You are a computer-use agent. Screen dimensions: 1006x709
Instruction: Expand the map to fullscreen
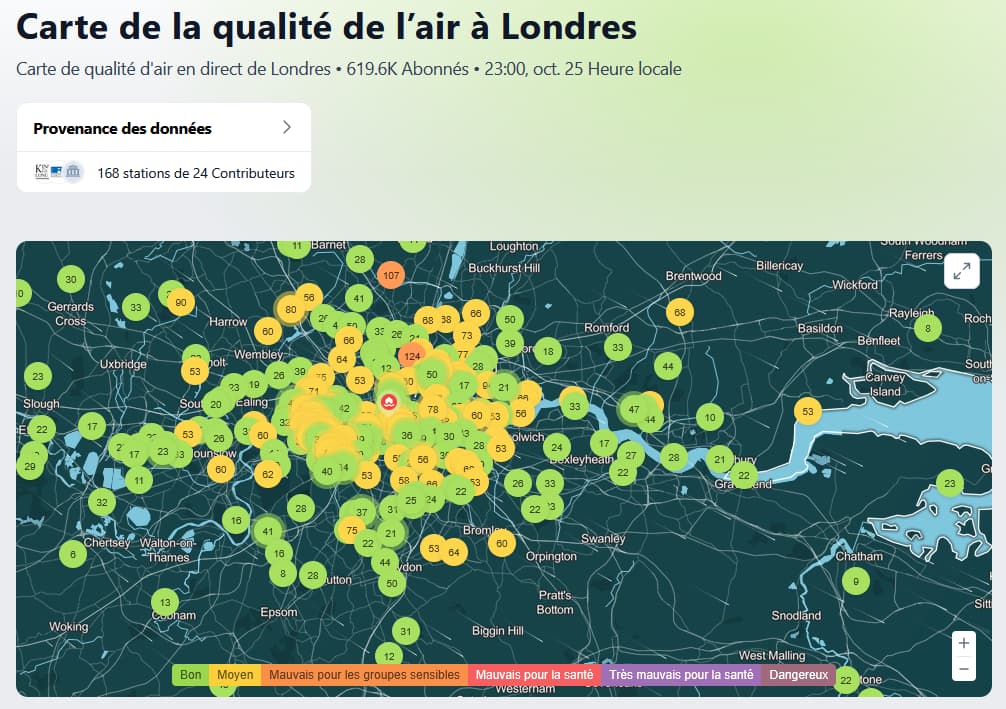click(962, 271)
